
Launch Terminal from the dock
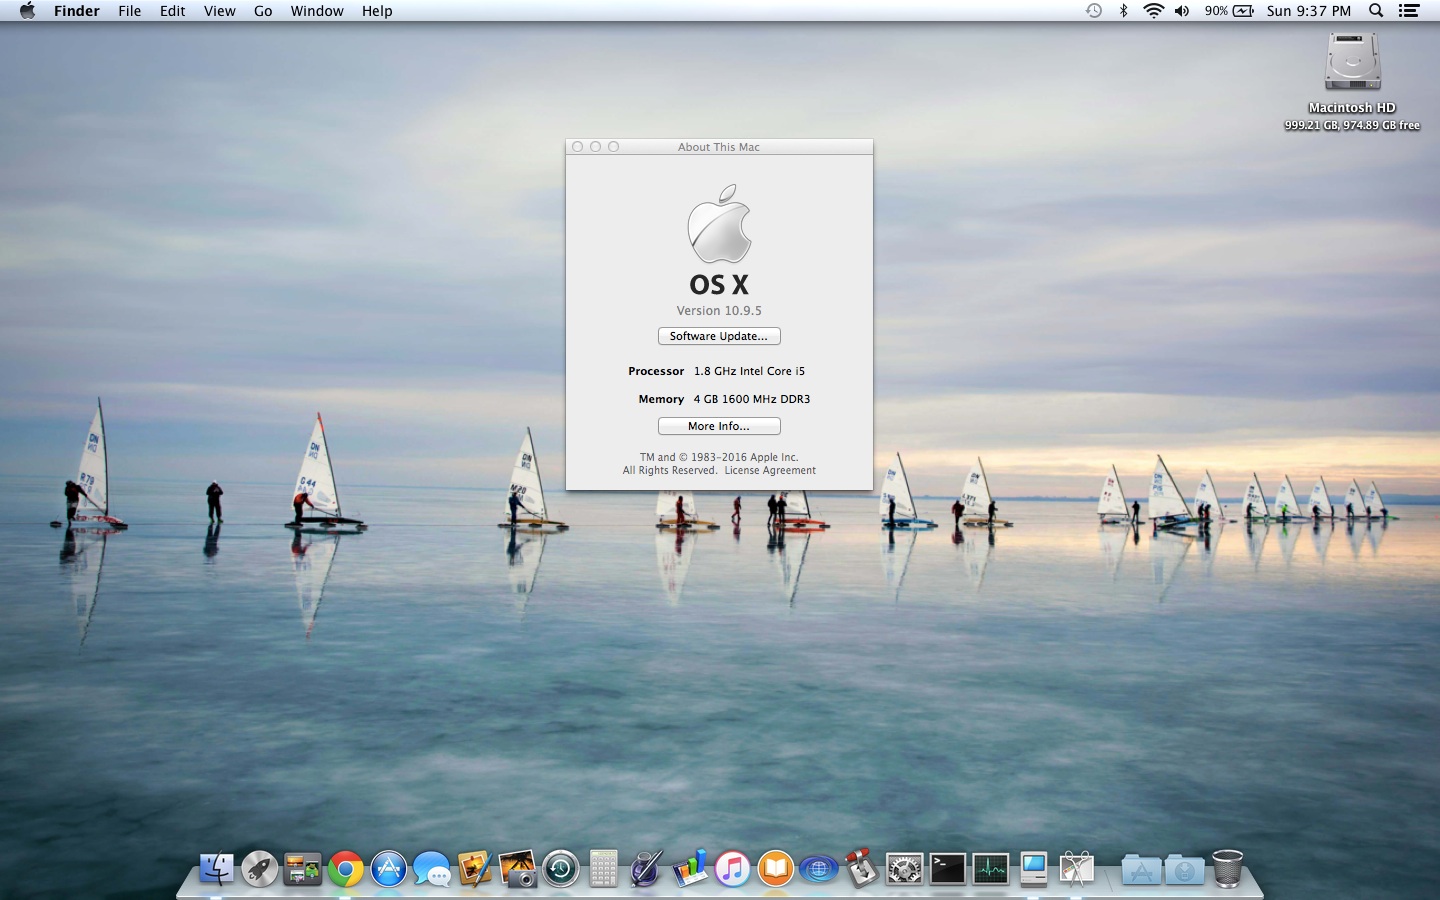coord(947,869)
